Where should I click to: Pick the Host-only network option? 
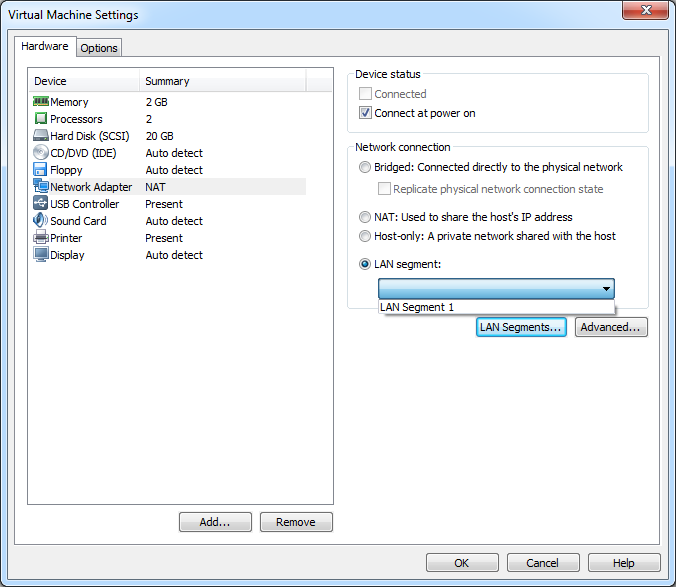point(365,236)
